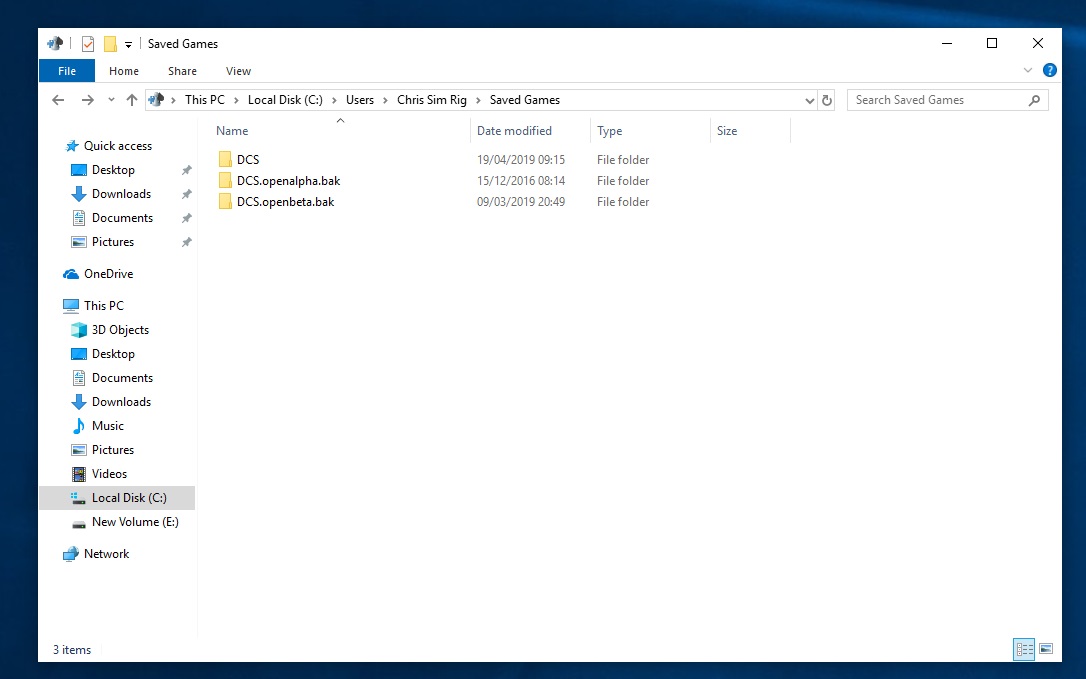Open Documents under This PC

click(122, 378)
